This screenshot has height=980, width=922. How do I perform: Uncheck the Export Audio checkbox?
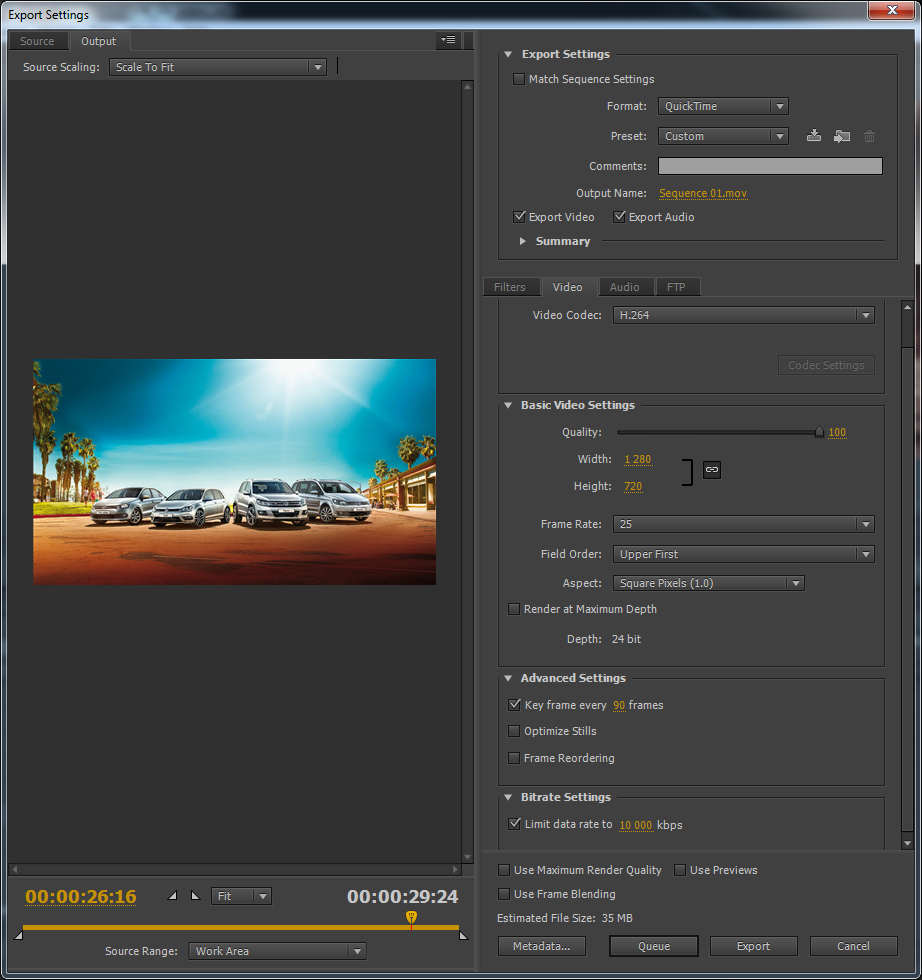point(620,217)
